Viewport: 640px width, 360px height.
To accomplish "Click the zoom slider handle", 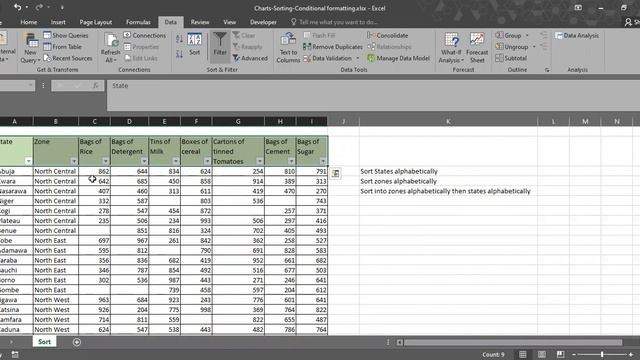I will point(602,355).
